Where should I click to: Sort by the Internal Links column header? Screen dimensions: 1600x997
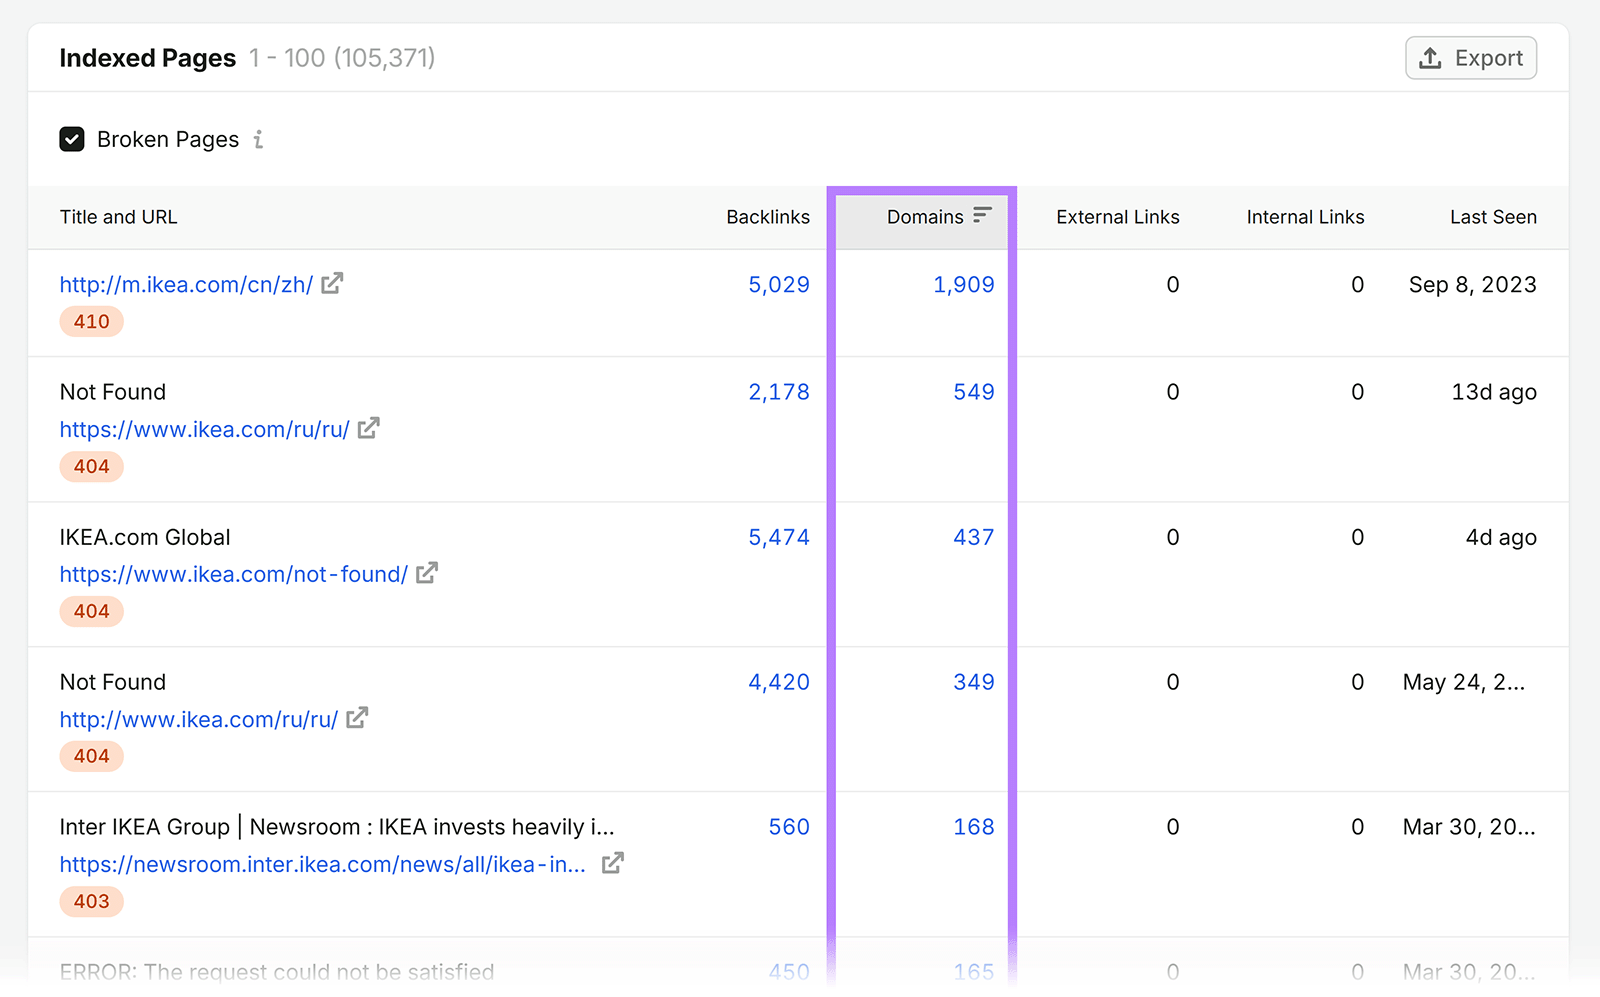[1305, 217]
